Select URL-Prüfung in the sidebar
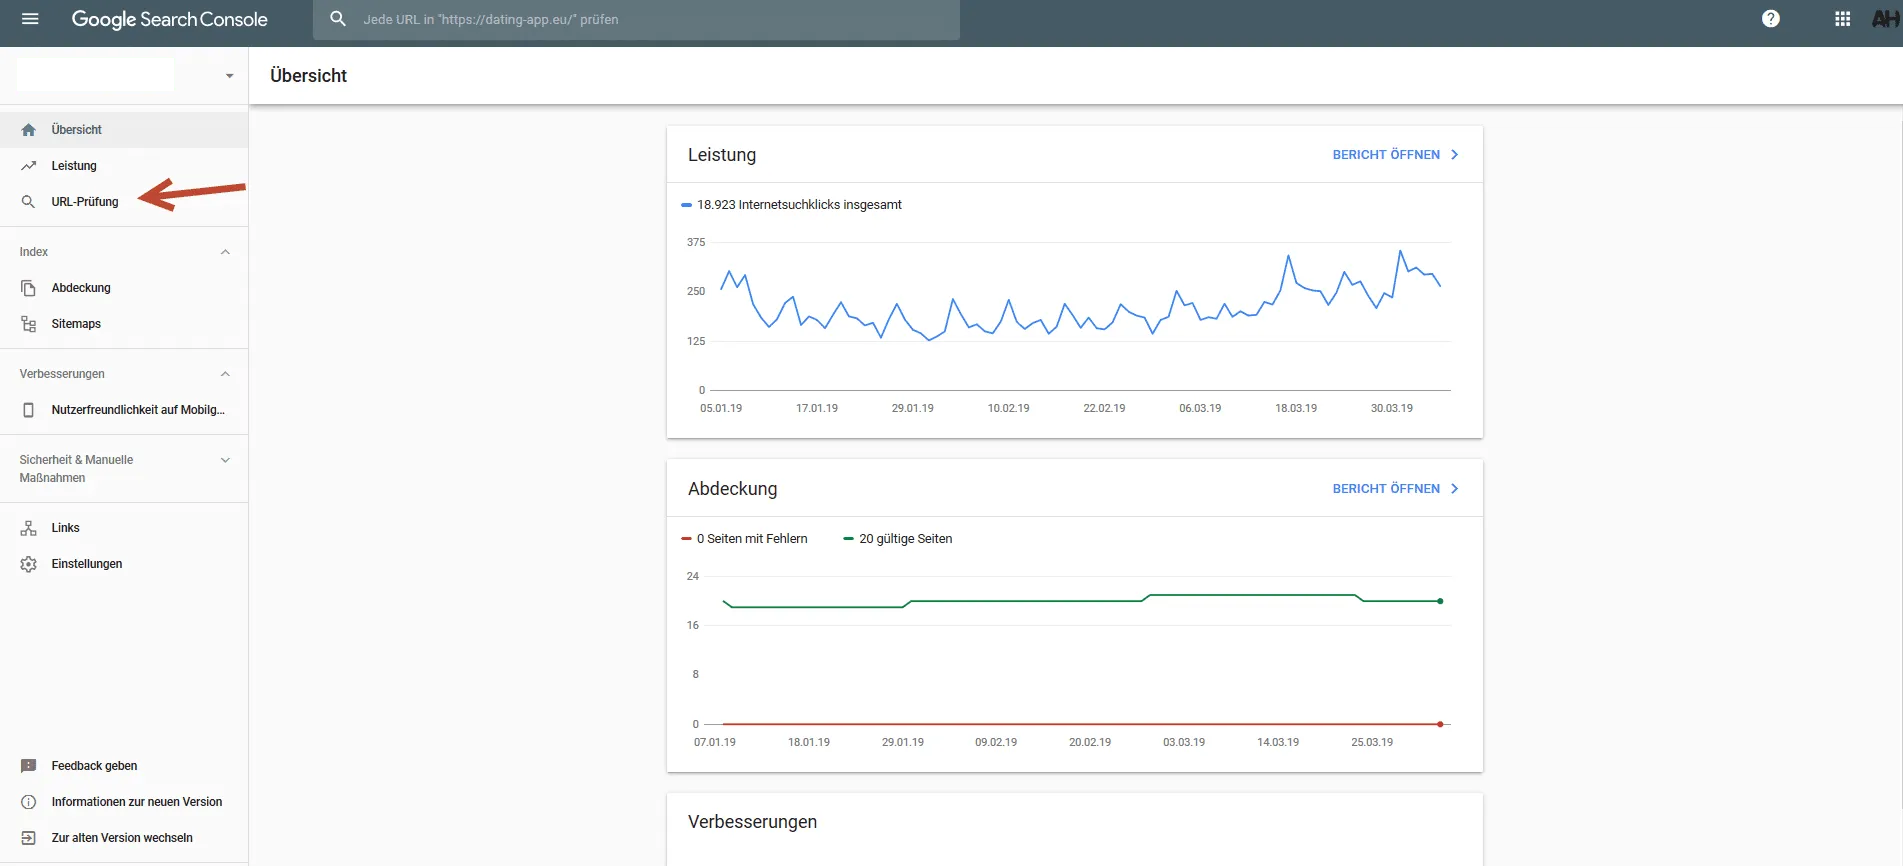1903x866 pixels. [124, 202]
